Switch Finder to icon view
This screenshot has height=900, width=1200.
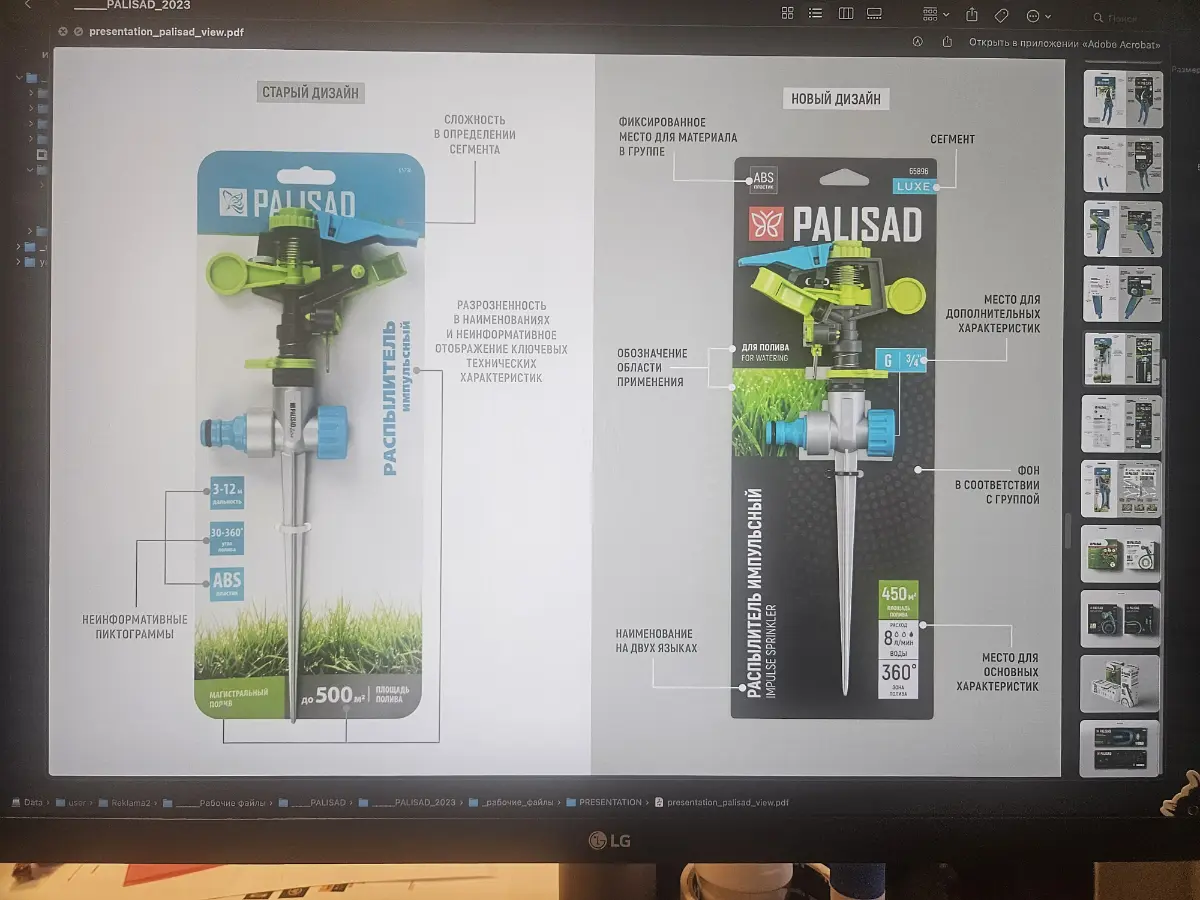coord(787,14)
